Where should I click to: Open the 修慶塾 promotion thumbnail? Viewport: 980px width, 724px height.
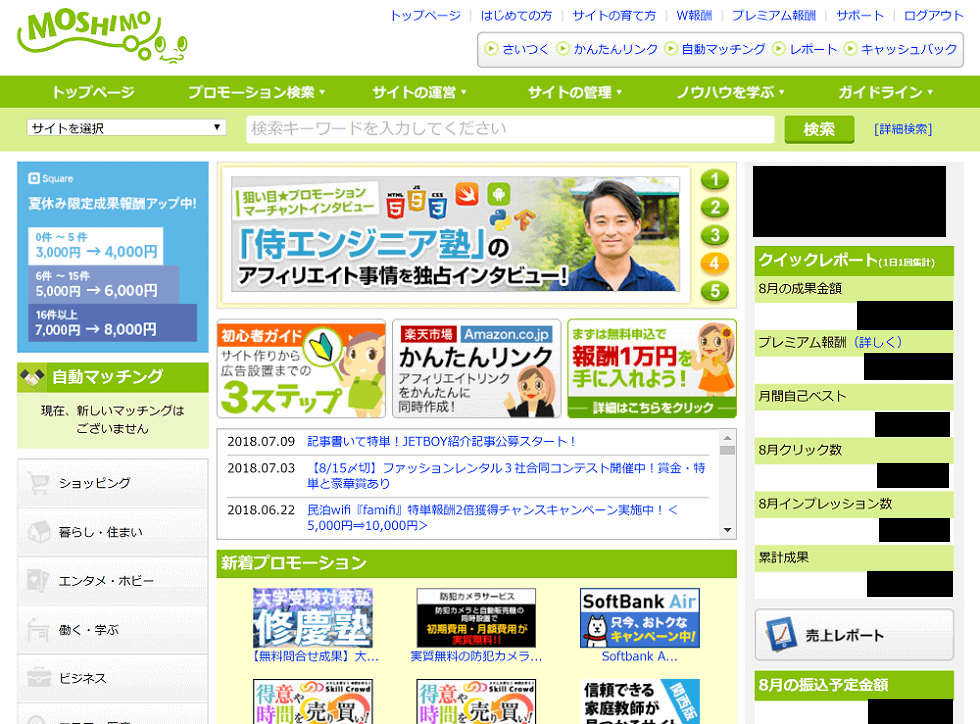click(312, 618)
